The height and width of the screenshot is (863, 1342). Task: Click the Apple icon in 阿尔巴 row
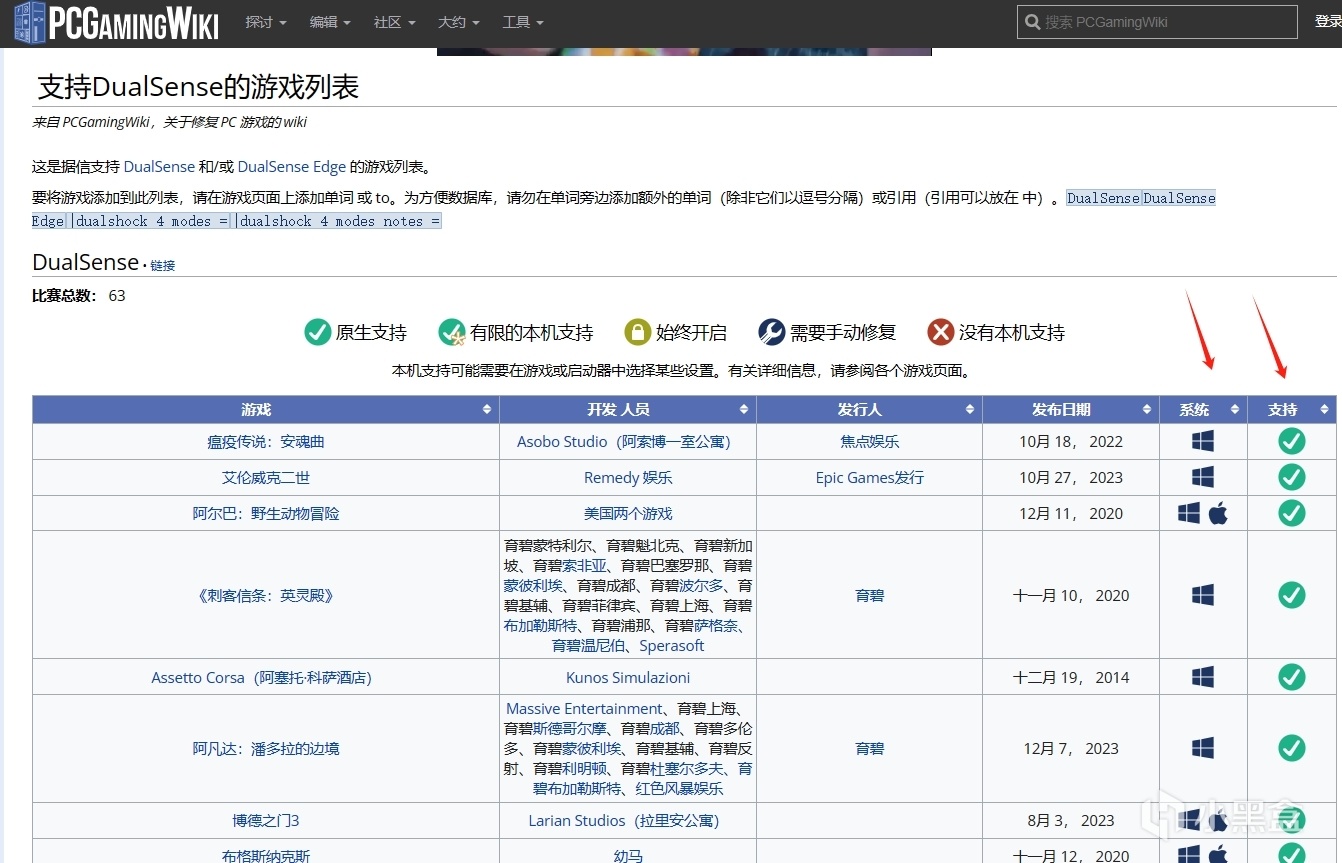(1217, 514)
